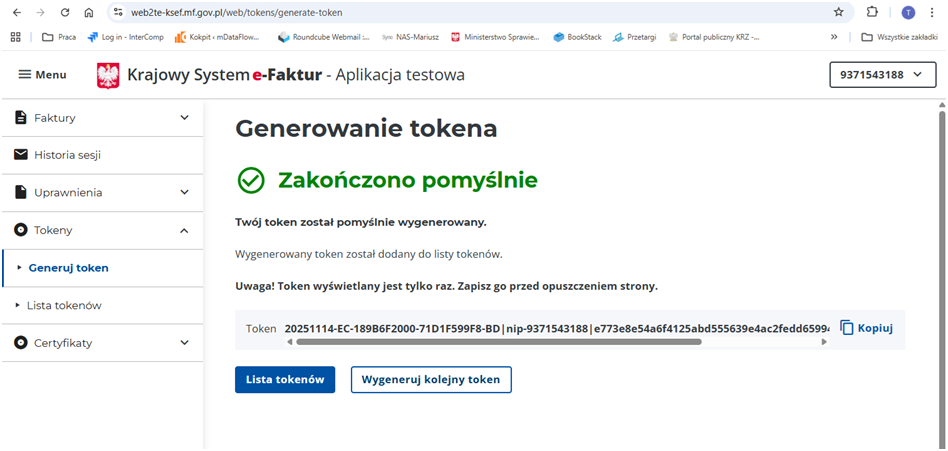Expand the Faktury sidebar section
The image size is (948, 451).
pyautogui.click(x=184, y=118)
